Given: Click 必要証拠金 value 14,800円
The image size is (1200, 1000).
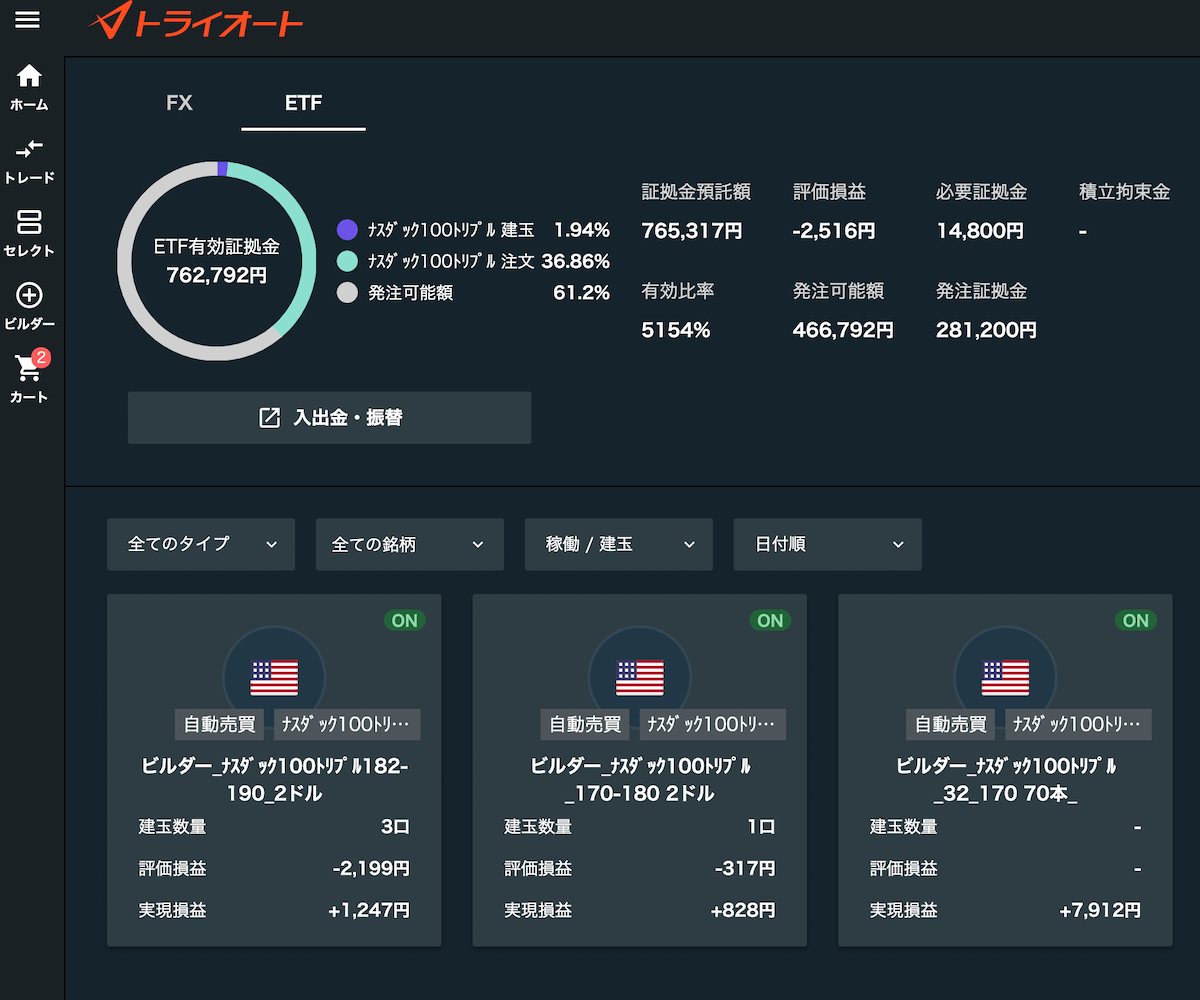Looking at the screenshot, I should (x=980, y=231).
